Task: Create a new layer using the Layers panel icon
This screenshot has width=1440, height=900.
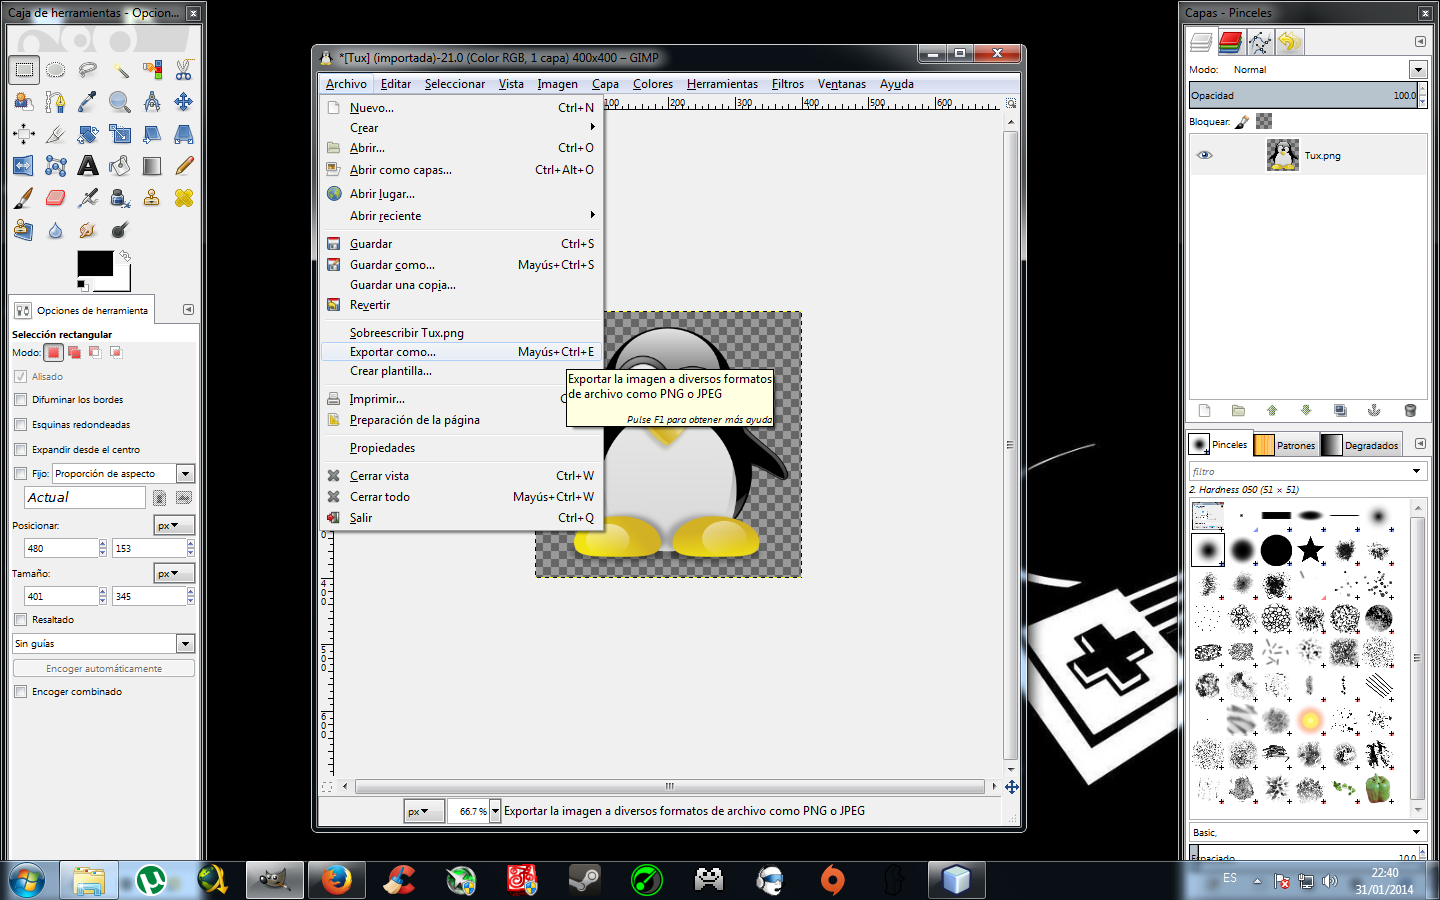Action: (1204, 410)
